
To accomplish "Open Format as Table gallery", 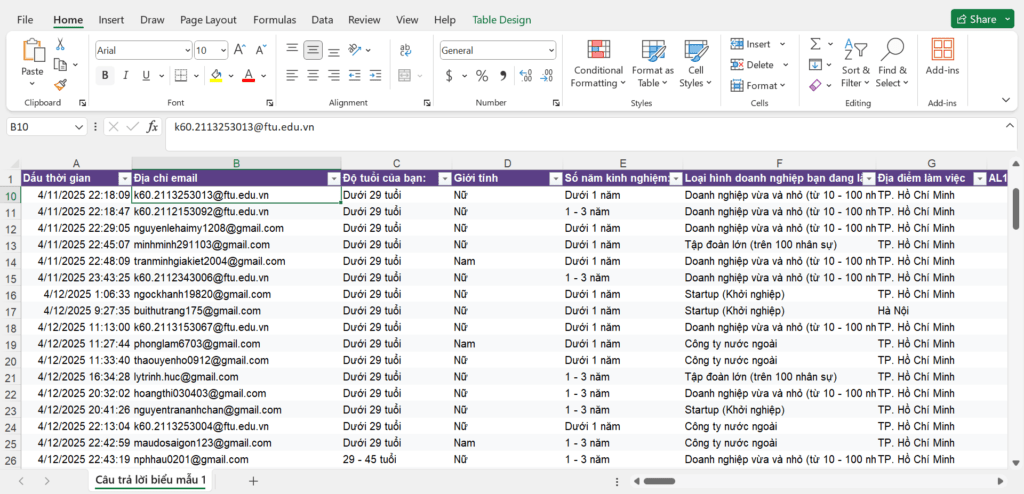I will pyautogui.click(x=653, y=63).
